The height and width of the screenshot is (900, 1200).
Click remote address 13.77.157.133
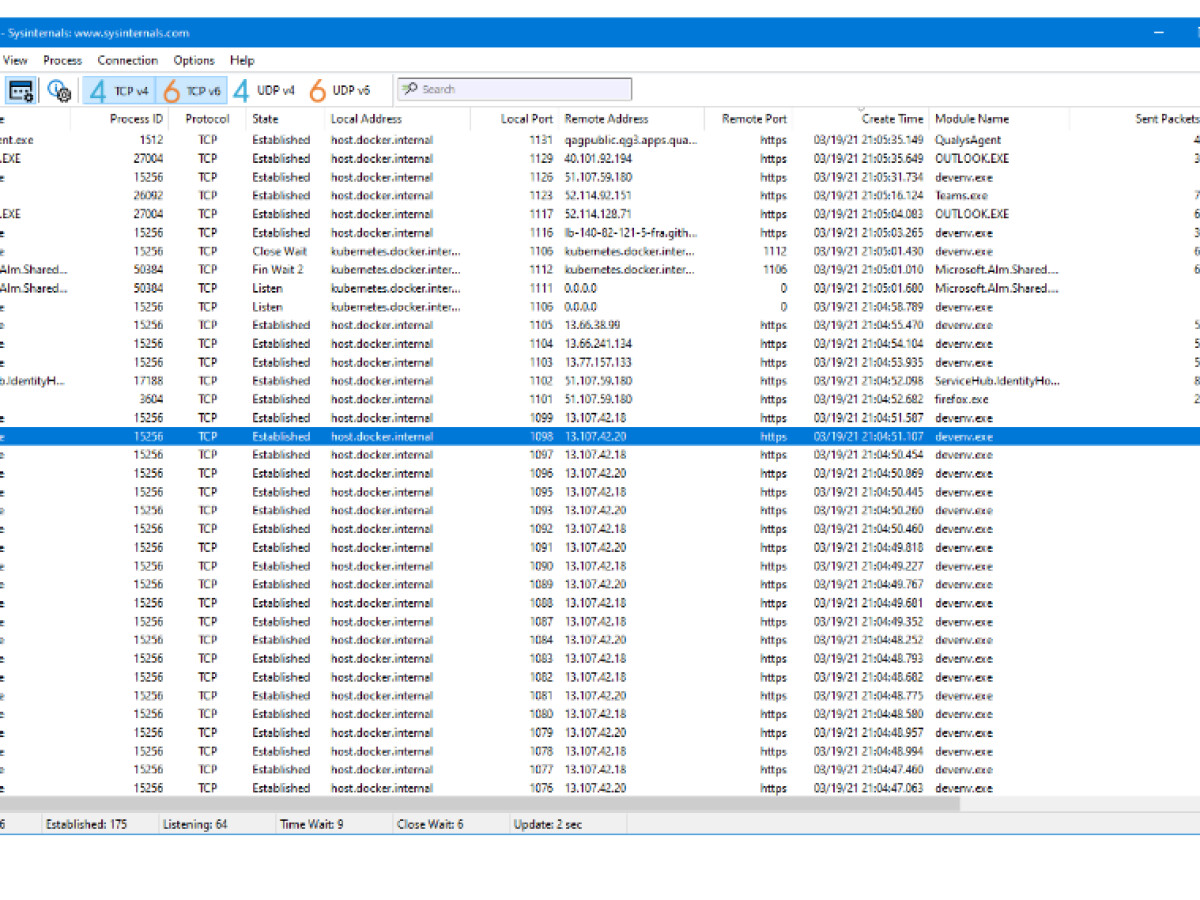coord(598,362)
